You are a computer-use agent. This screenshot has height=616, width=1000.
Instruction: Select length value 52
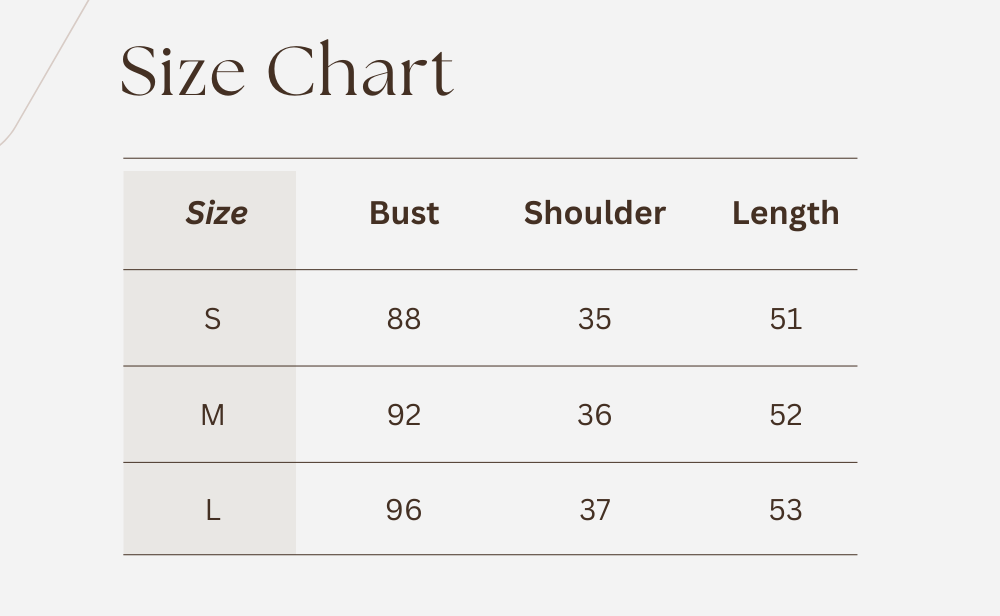coord(785,415)
